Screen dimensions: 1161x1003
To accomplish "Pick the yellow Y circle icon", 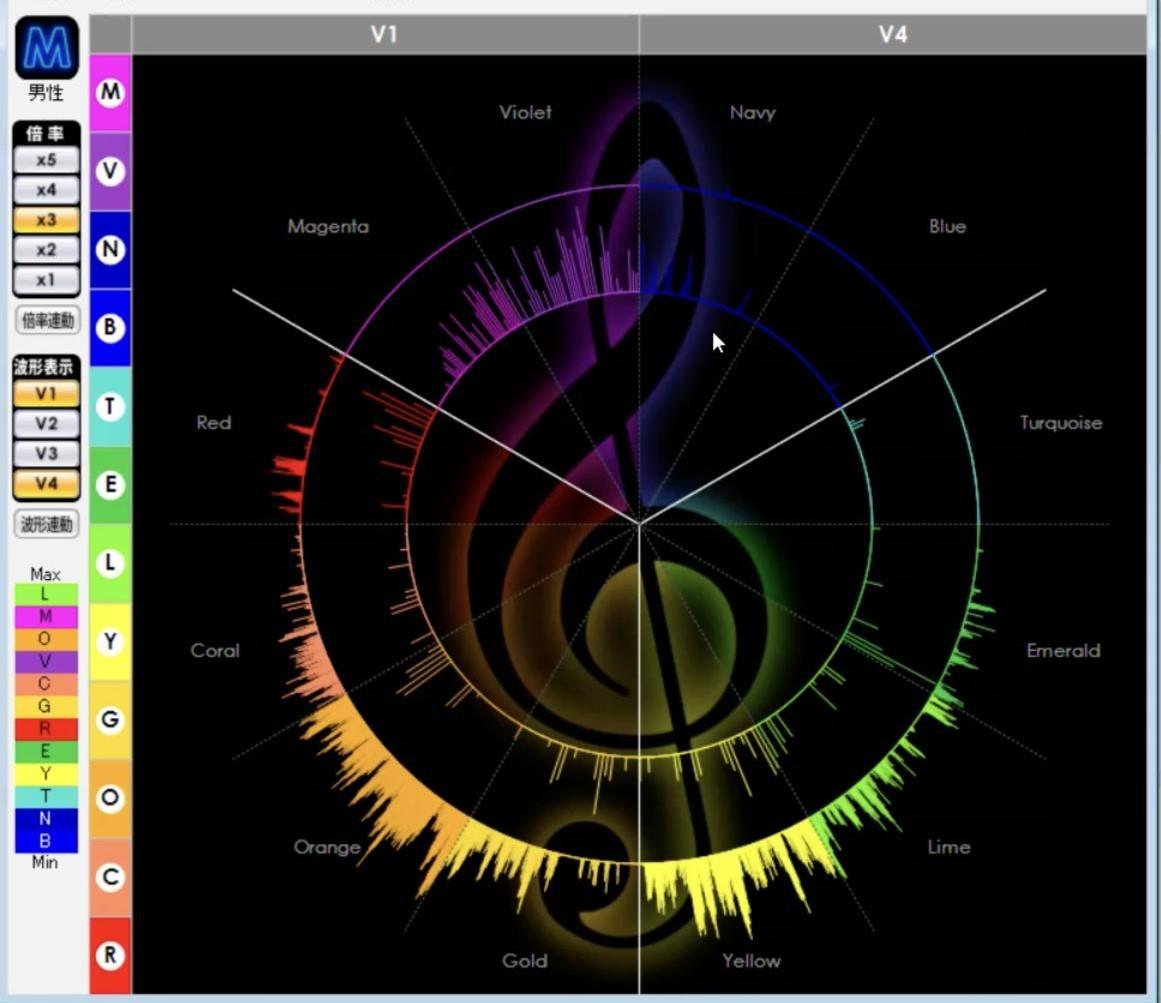I will pyautogui.click(x=110, y=642).
